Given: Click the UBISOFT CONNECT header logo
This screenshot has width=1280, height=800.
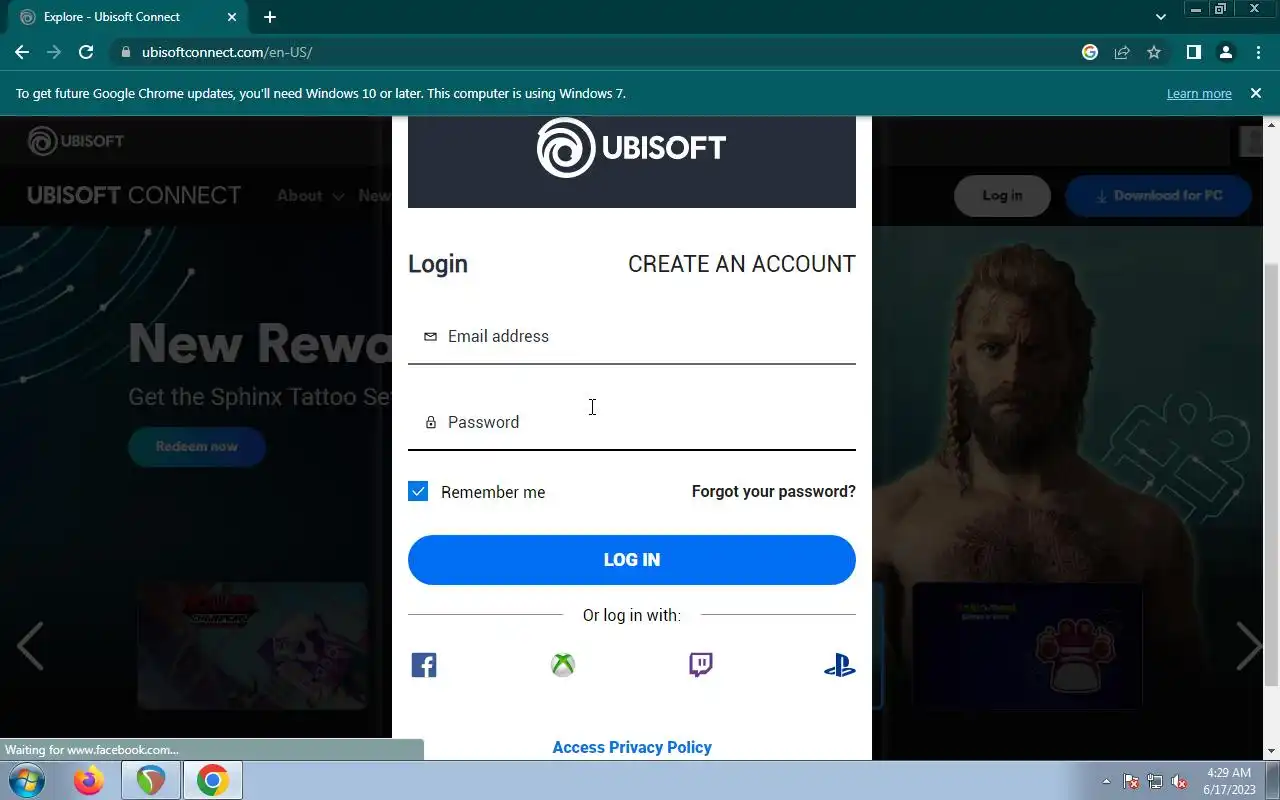Looking at the screenshot, I should [134, 196].
